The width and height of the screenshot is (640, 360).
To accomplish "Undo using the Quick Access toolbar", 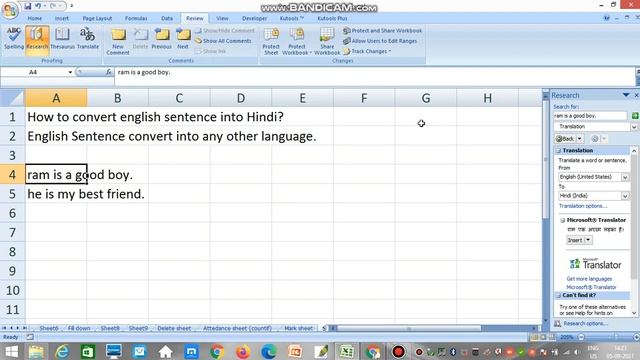I will [x=38, y=6].
